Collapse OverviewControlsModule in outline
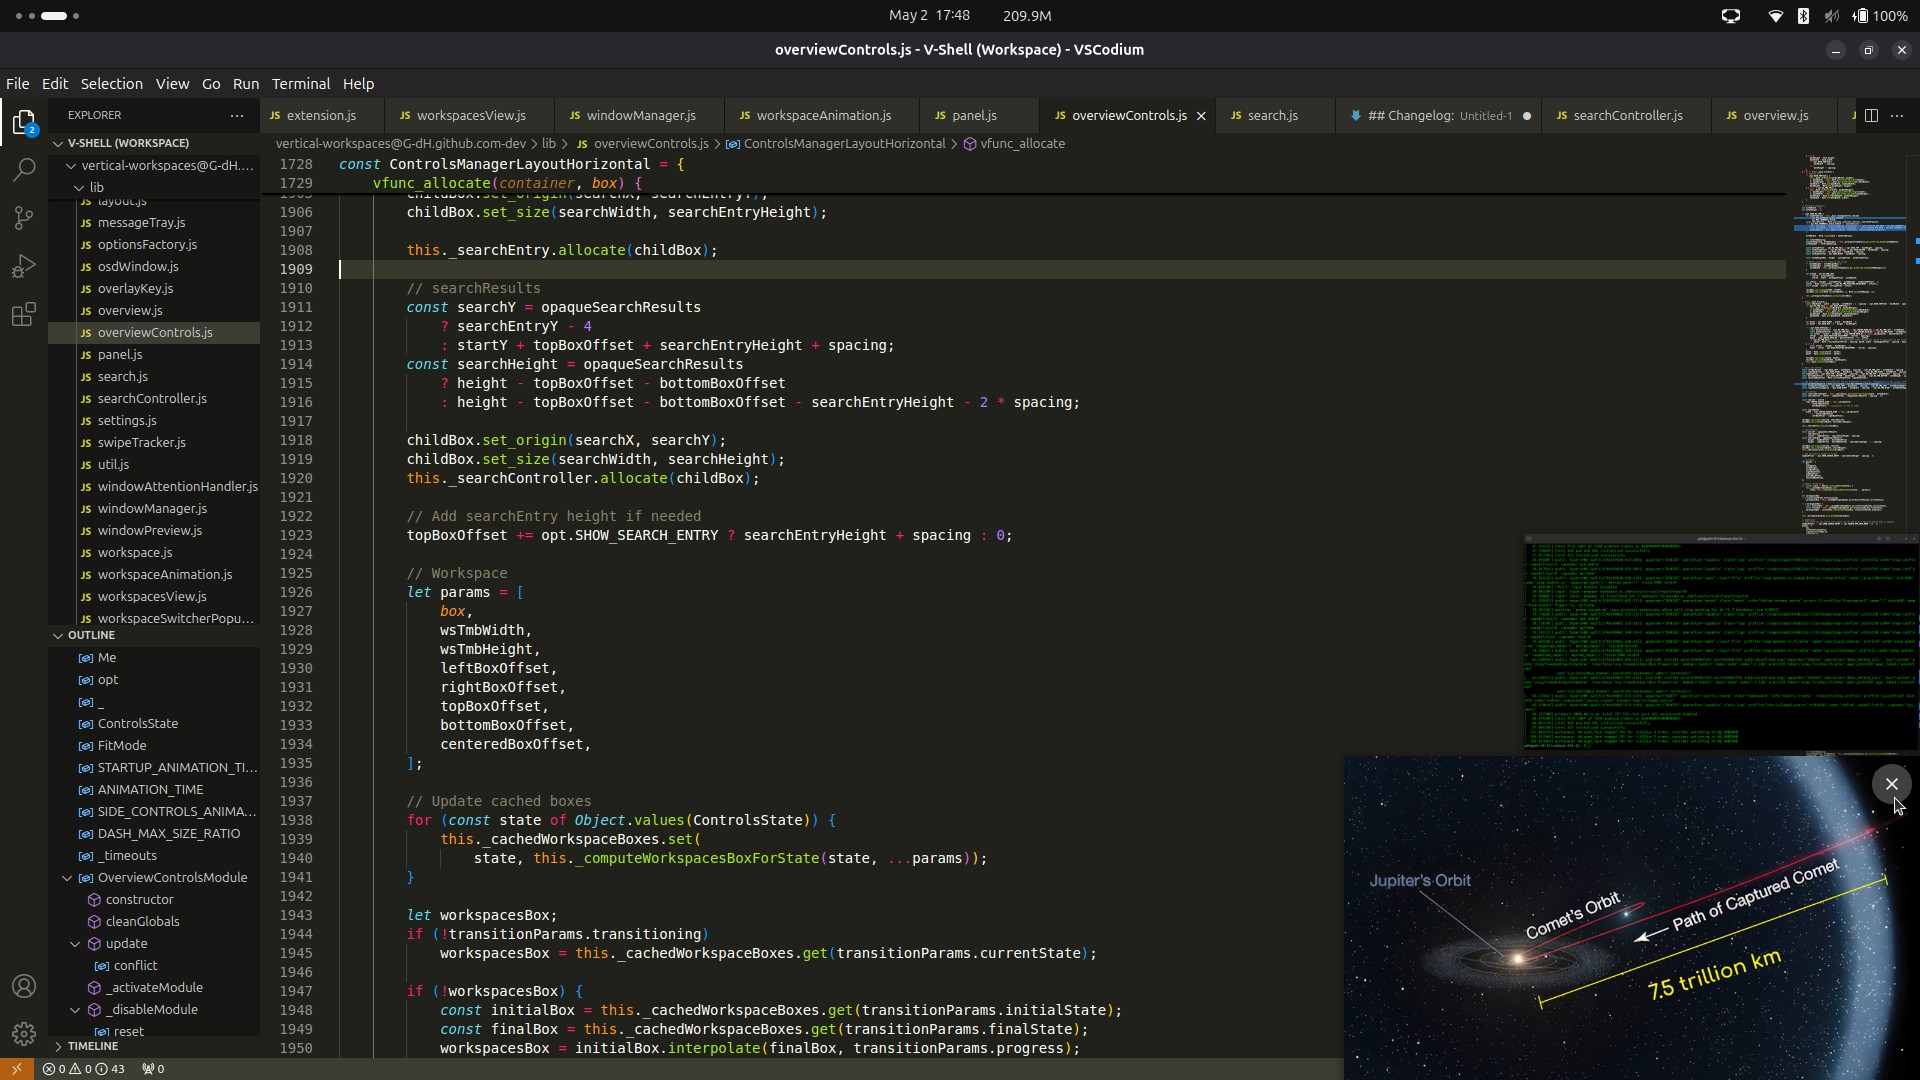 67,878
